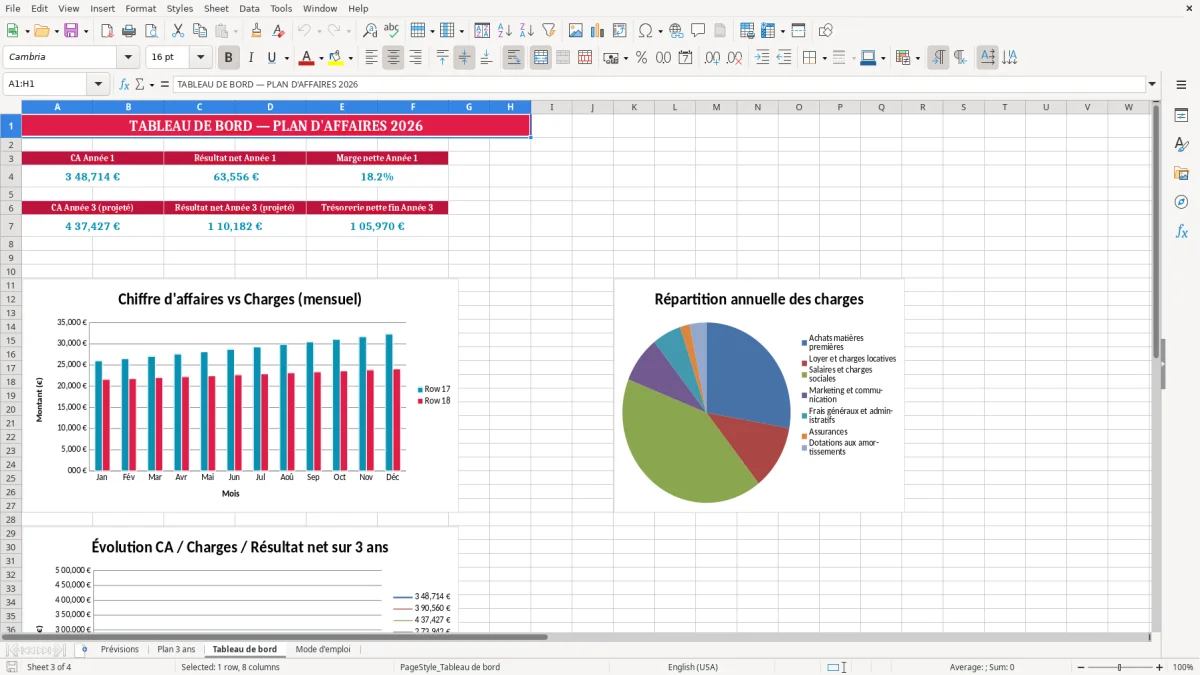The image size is (1200, 675).
Task: Add a decimal place
Action: coord(712,58)
